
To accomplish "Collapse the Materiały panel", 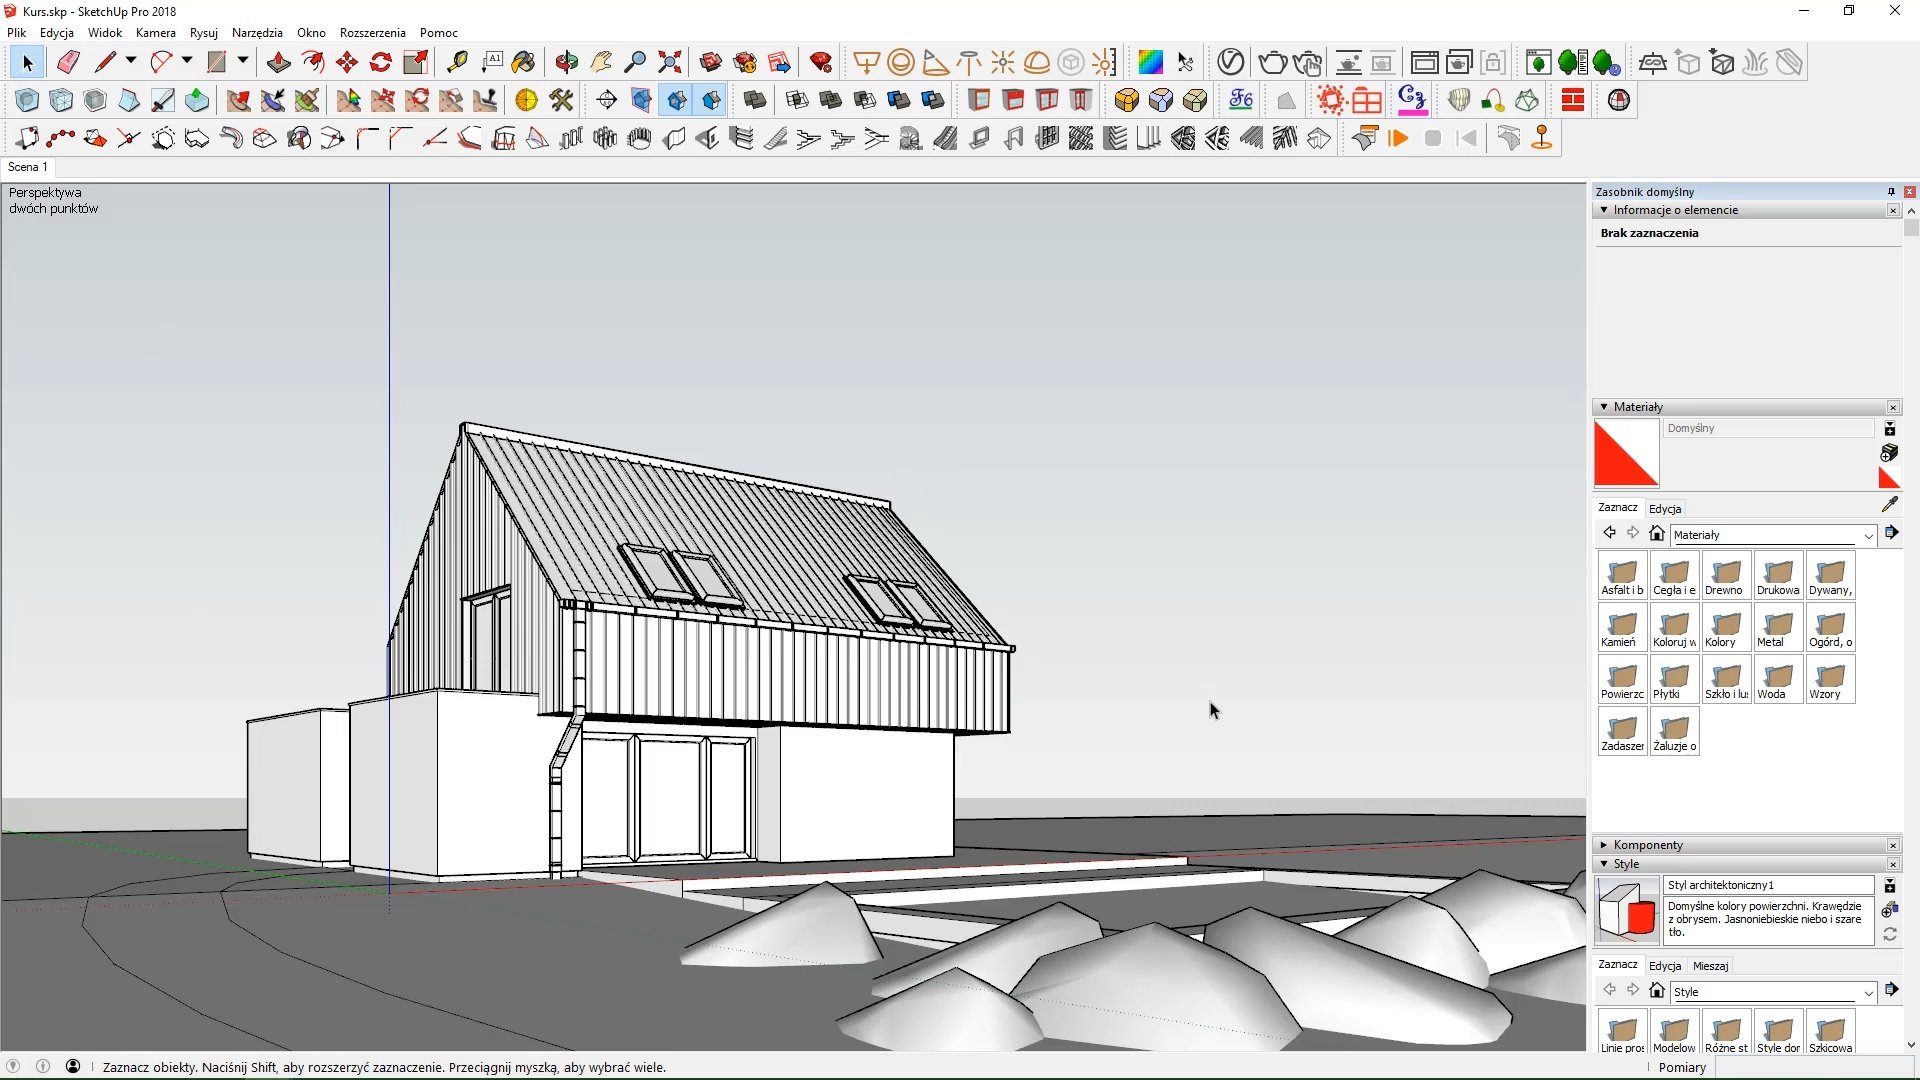I will point(1604,407).
